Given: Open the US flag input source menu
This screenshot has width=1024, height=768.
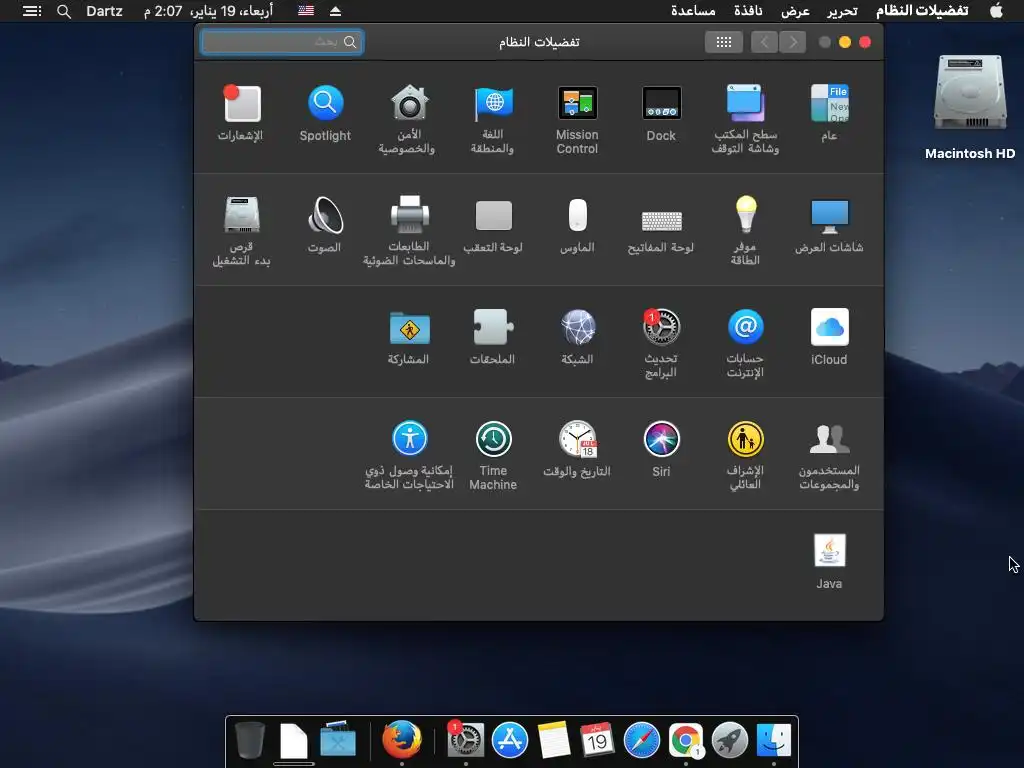Looking at the screenshot, I should [306, 11].
